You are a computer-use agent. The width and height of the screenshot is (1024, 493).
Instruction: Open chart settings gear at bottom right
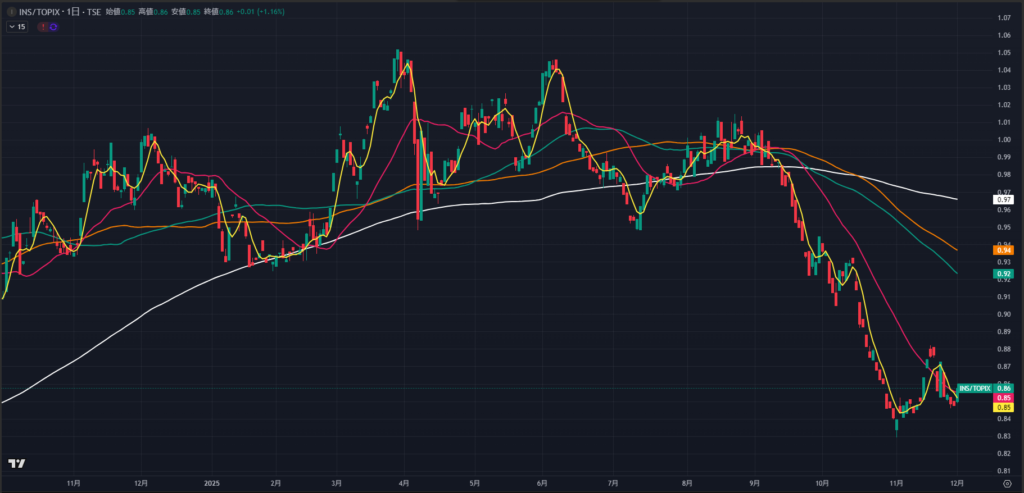coord(1006,483)
